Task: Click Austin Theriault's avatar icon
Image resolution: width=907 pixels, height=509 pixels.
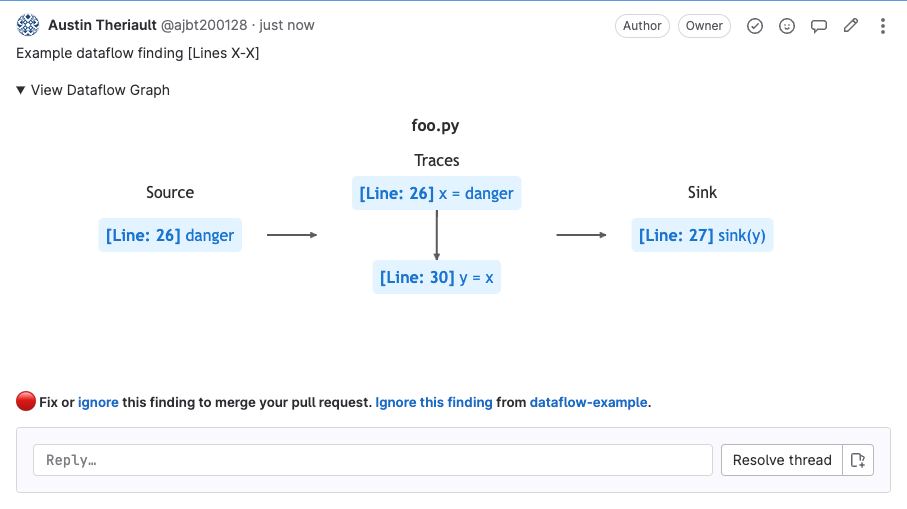Action: tap(28, 26)
